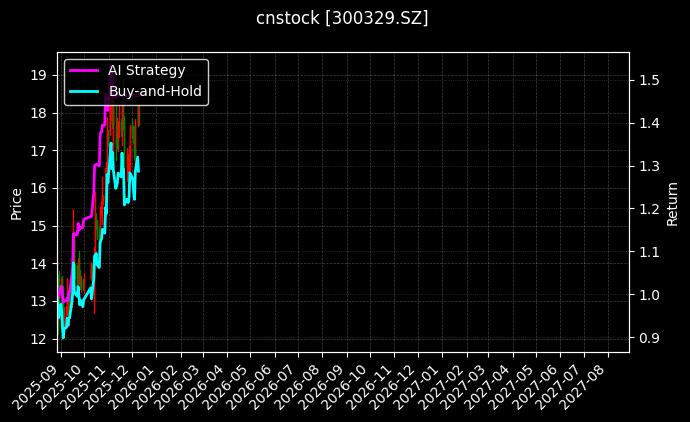The width and height of the screenshot is (690, 422).
Task: Click the Buy-and-Hold legend label
Action: (155, 91)
